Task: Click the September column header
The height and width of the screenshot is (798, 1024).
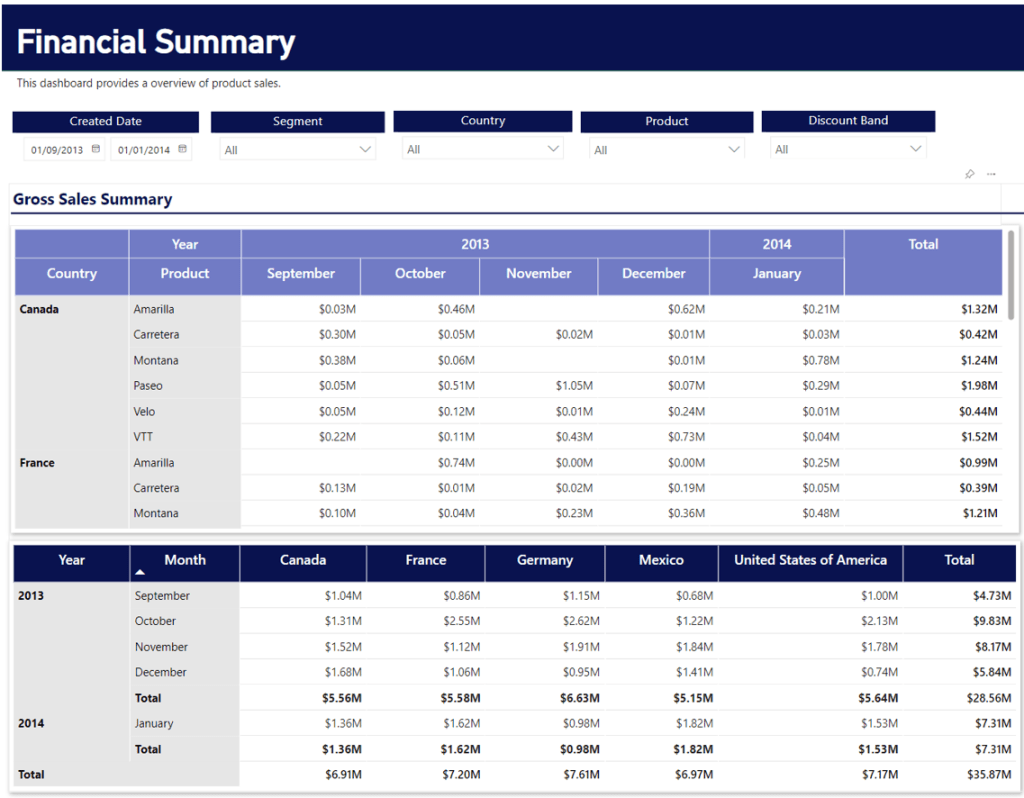Action: (x=300, y=274)
